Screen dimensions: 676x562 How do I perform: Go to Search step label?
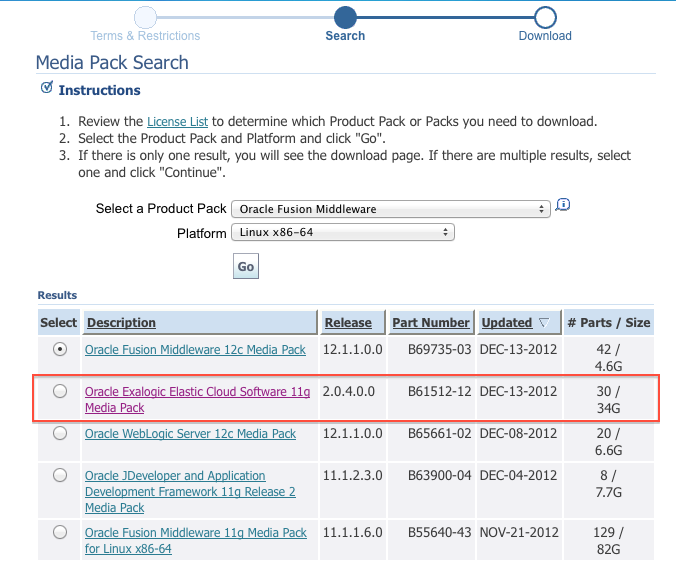[x=345, y=36]
